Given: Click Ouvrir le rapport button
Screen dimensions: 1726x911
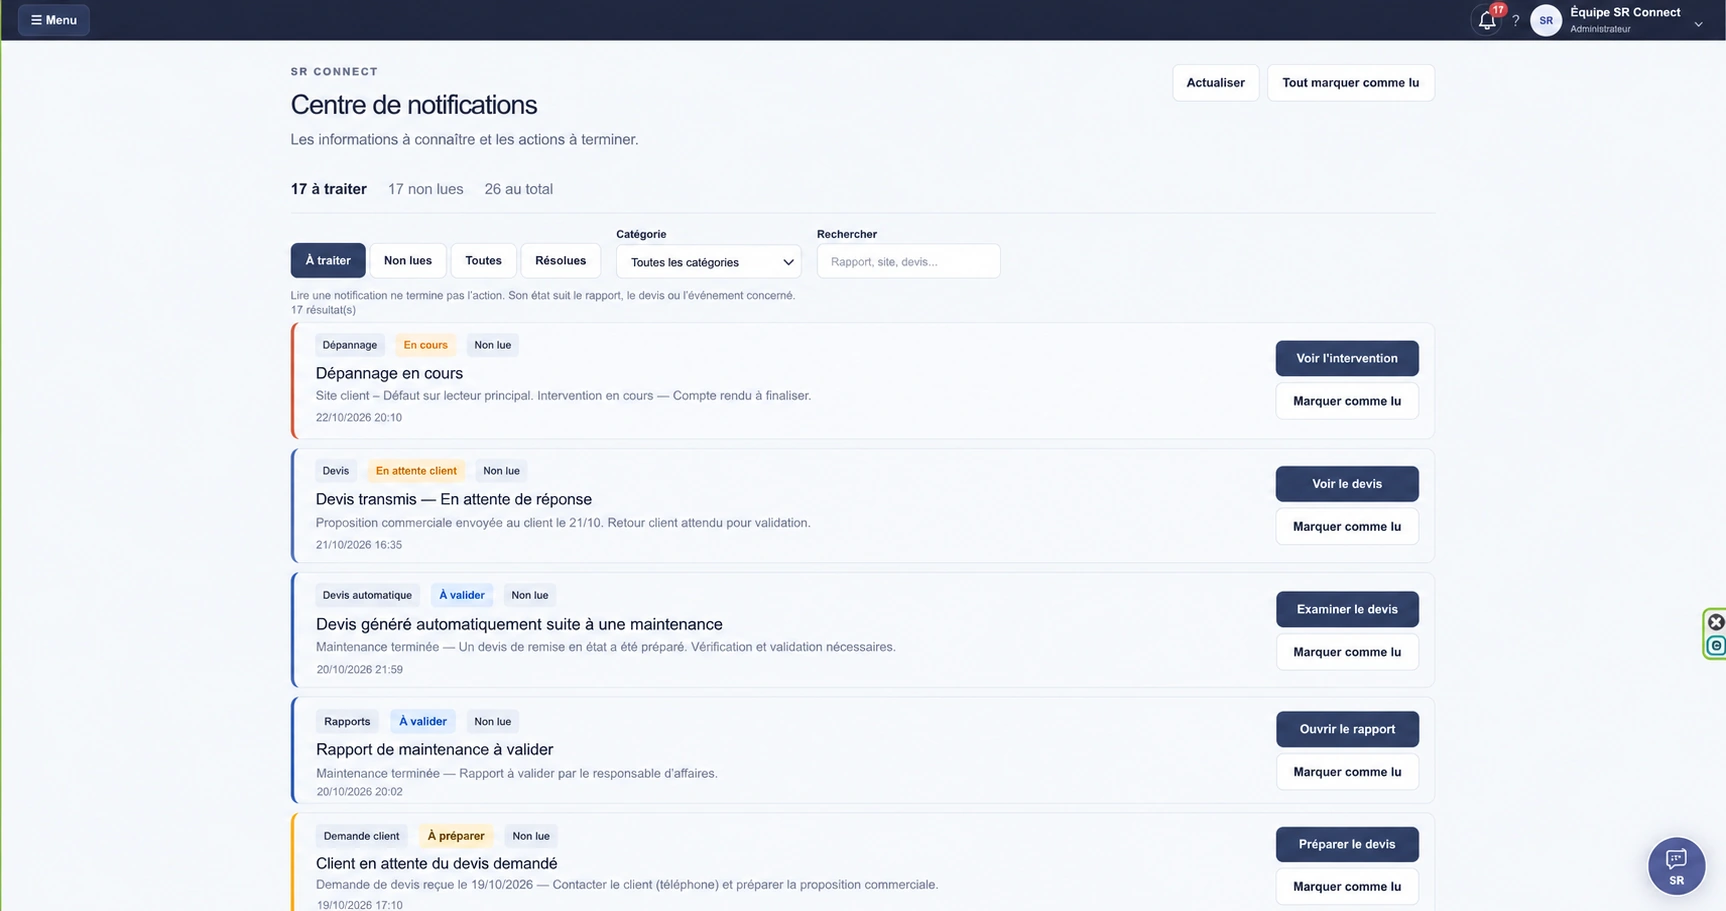Looking at the screenshot, I should 1347,729.
